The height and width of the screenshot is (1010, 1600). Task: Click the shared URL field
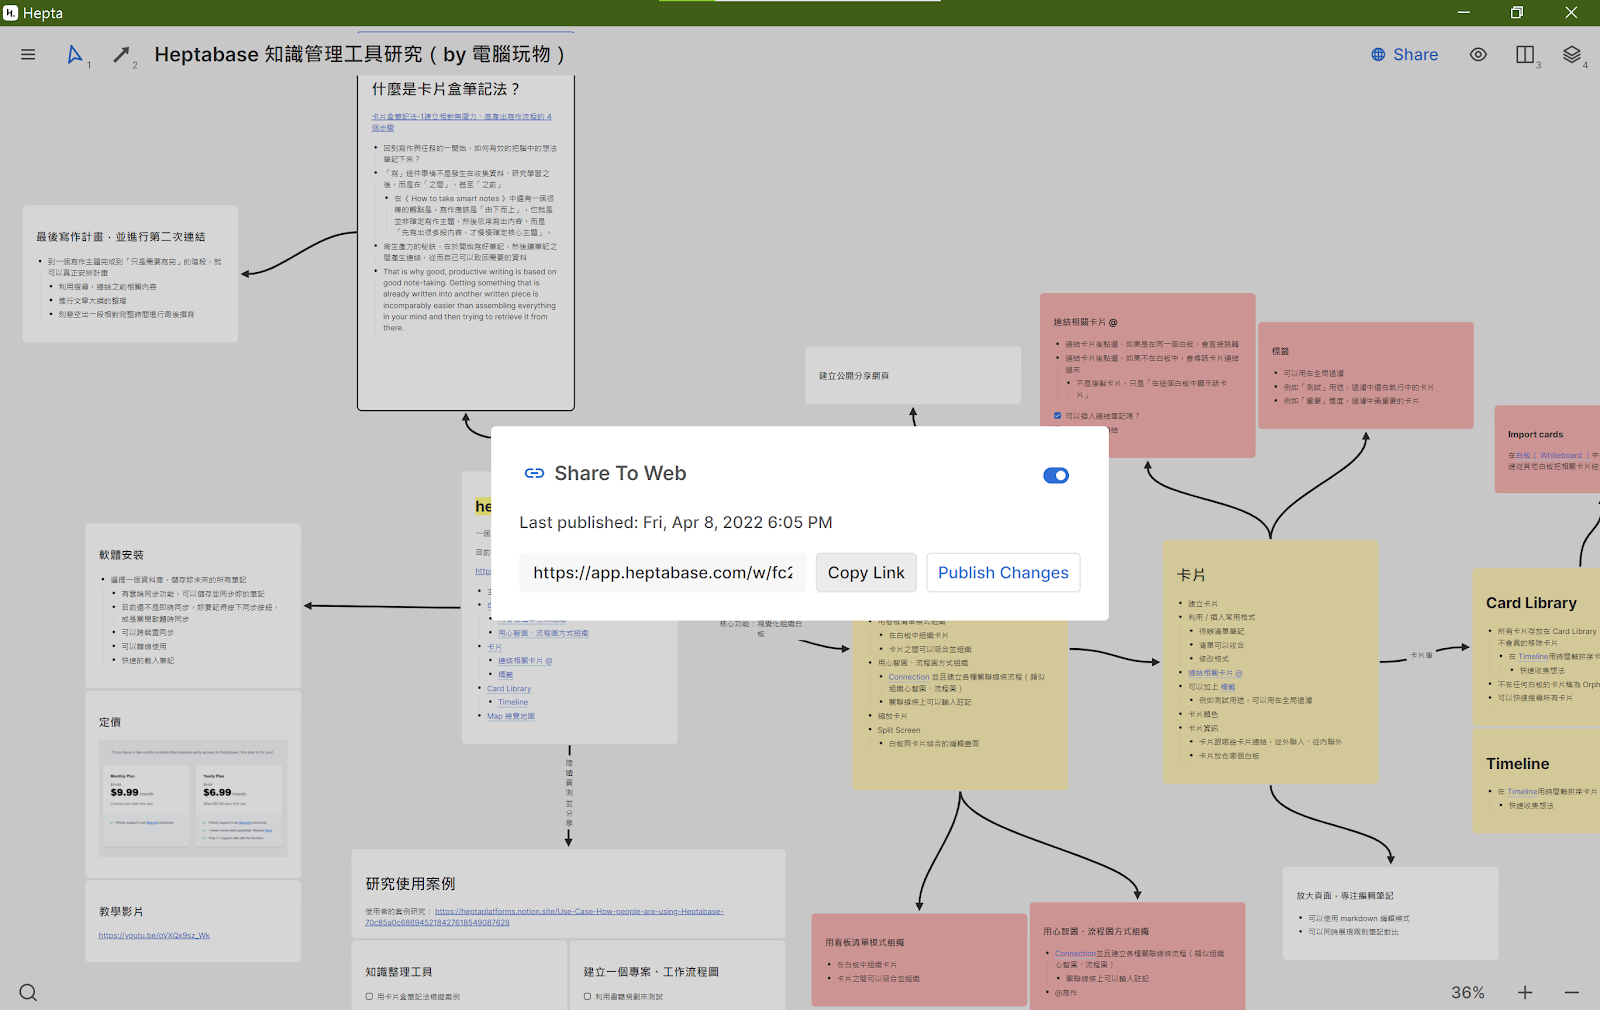(x=663, y=573)
